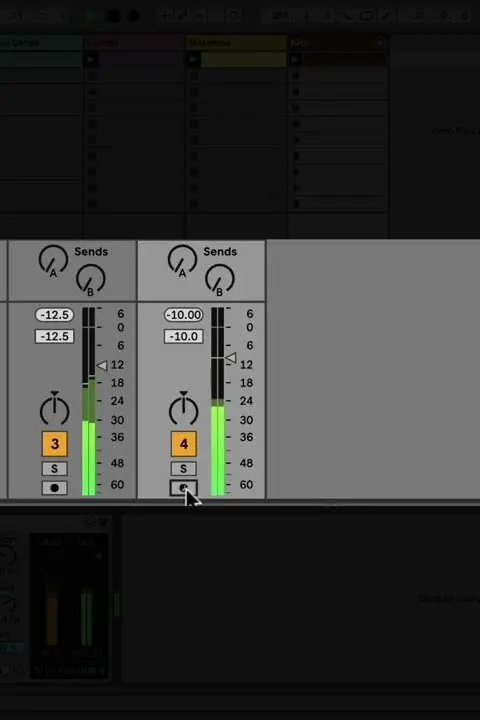Image resolution: width=480 pixels, height=720 pixels.
Task: Toggle the track 4 activator button
Action: (184, 444)
